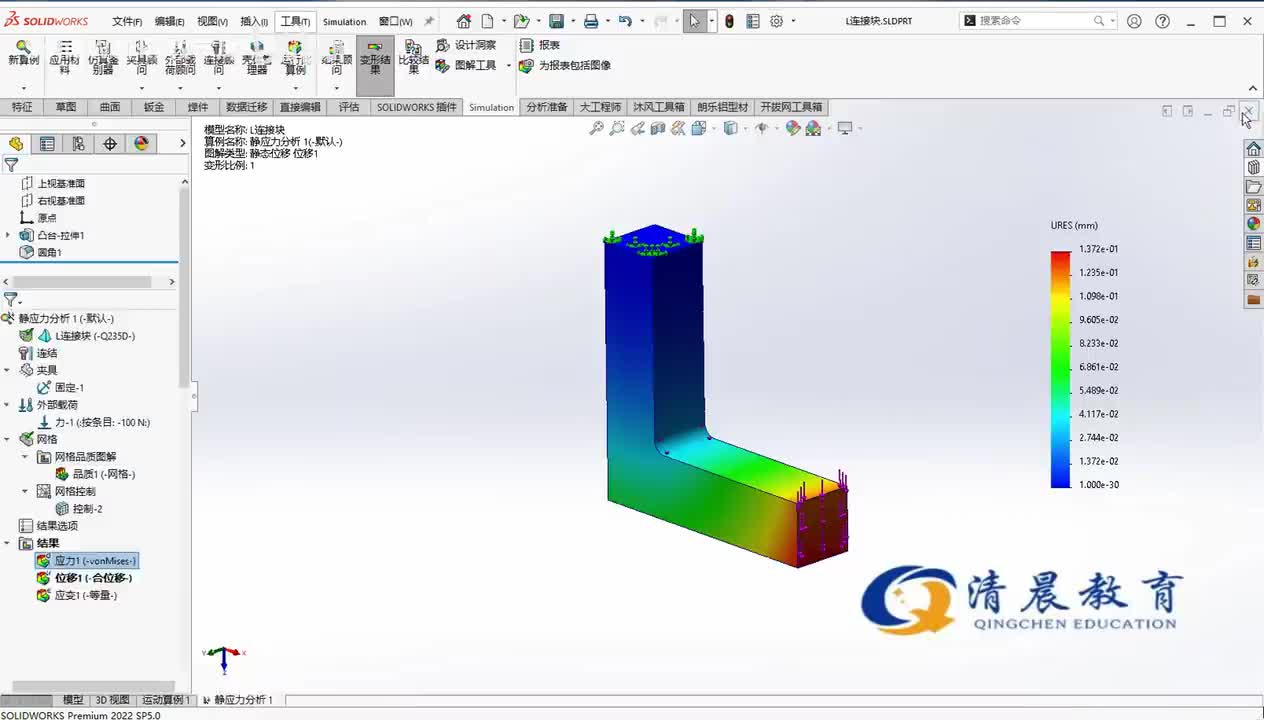The width and height of the screenshot is (1264, 720).
Task: Expand the 凸台-拉伸1 feature node
Action: 8,235
